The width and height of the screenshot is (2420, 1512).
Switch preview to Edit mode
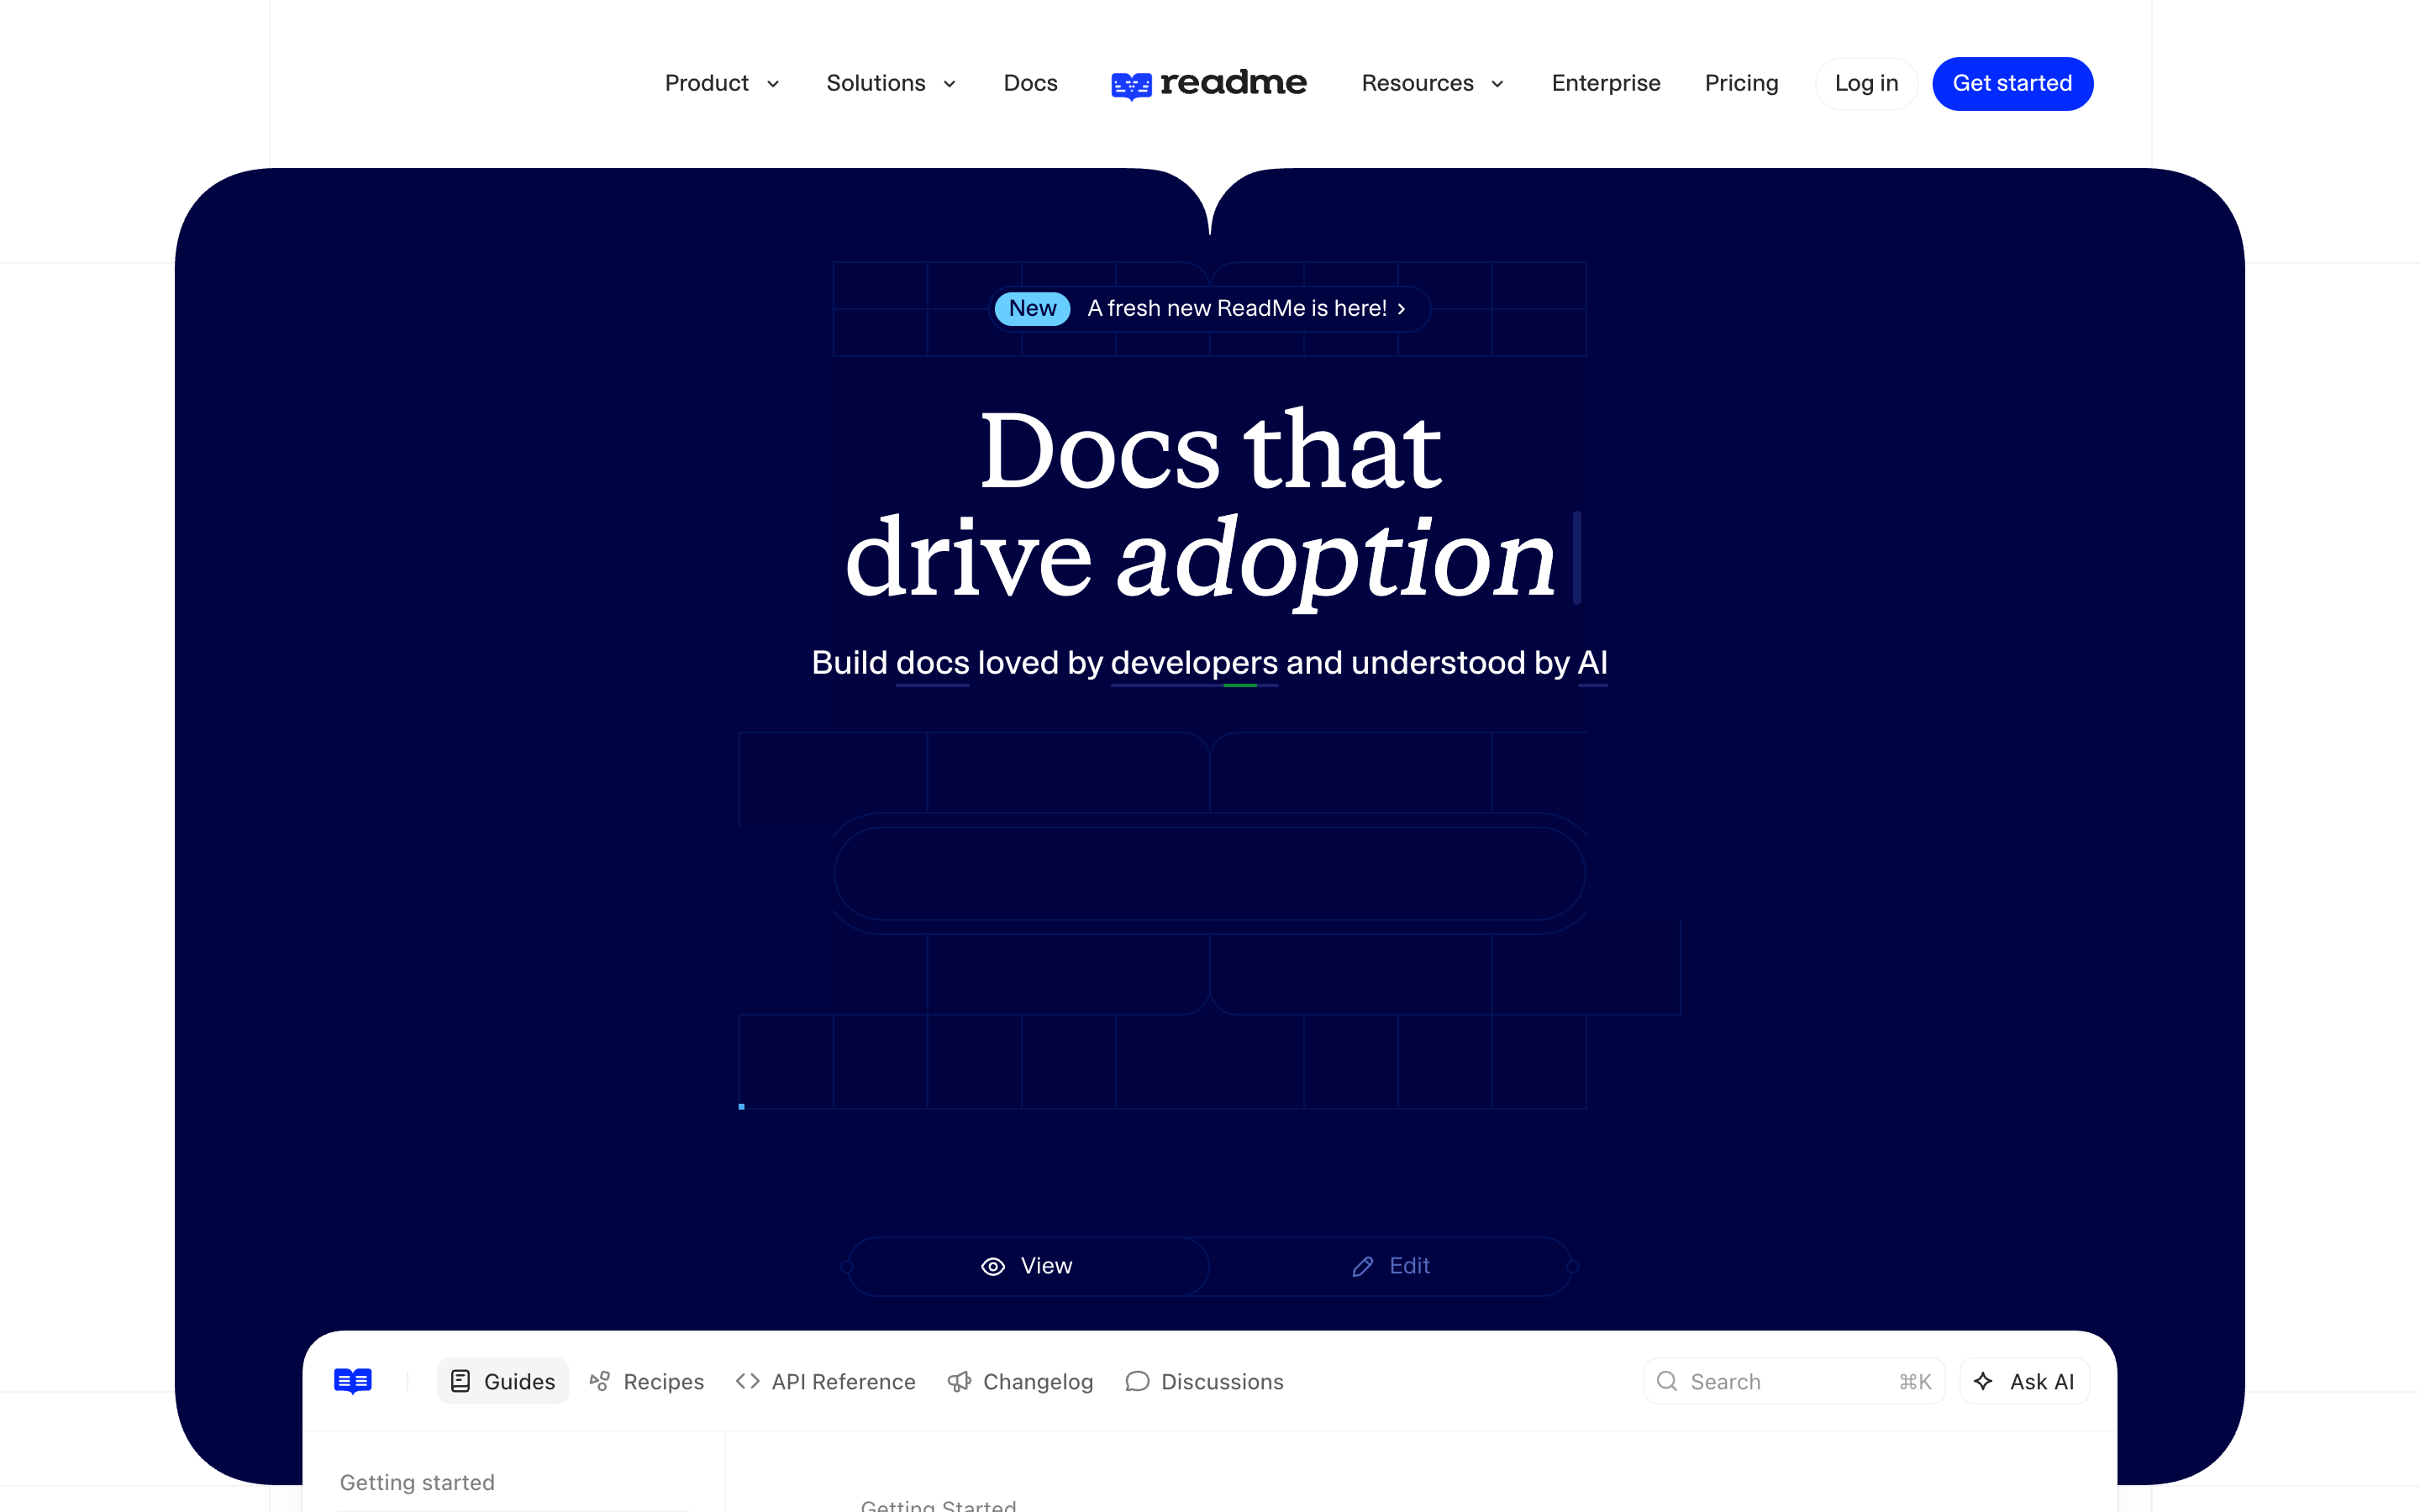(x=1391, y=1266)
